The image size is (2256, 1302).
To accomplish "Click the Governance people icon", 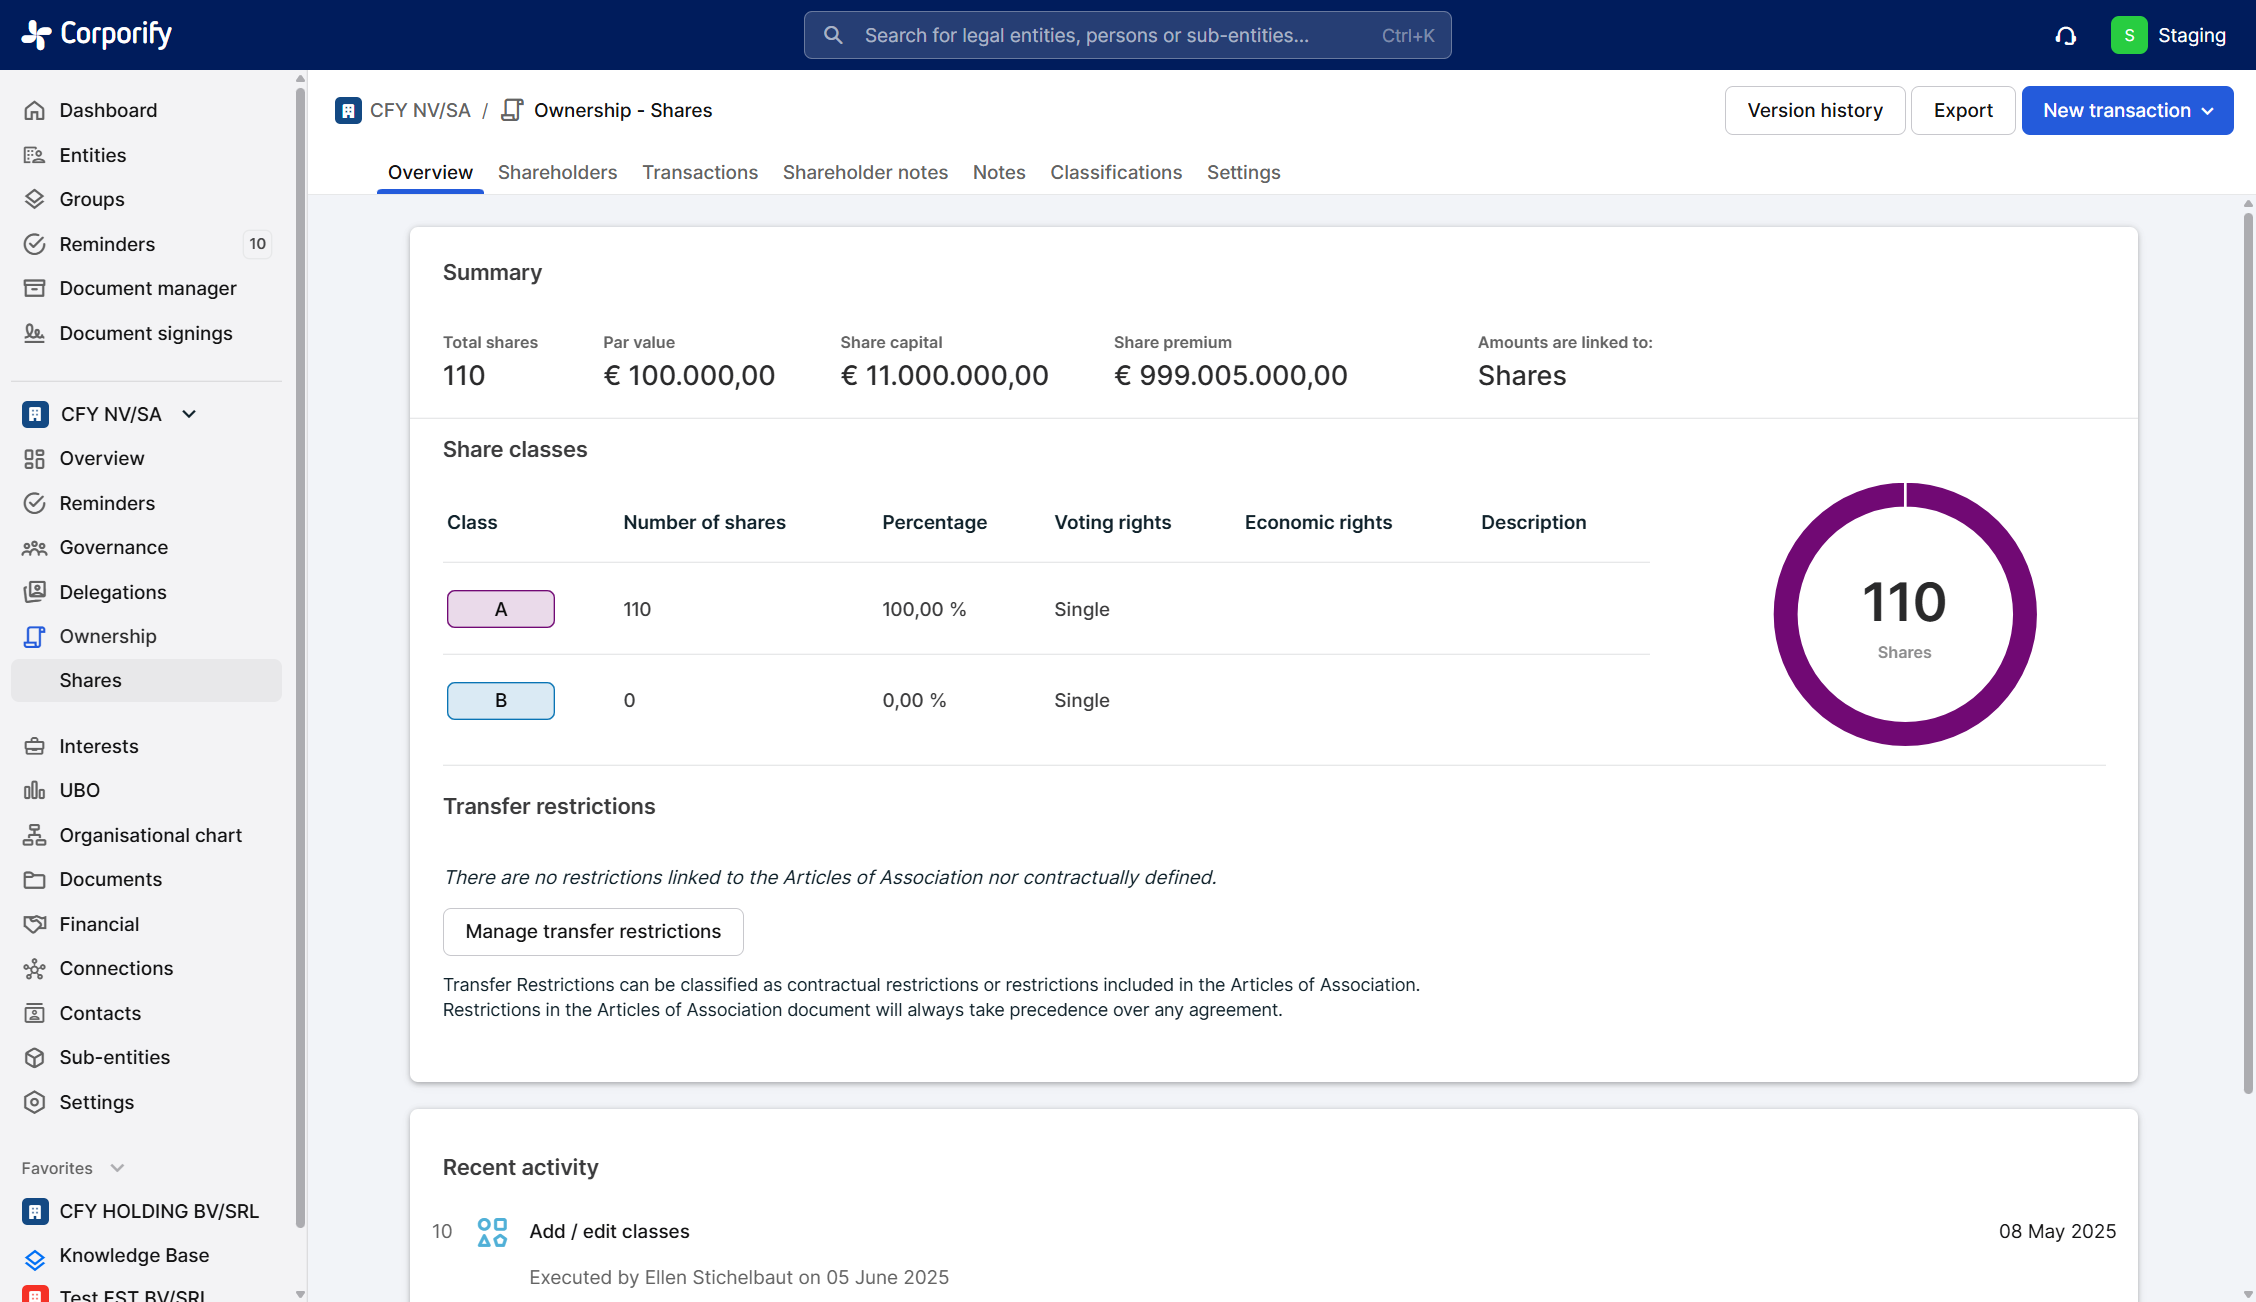I will 35,547.
